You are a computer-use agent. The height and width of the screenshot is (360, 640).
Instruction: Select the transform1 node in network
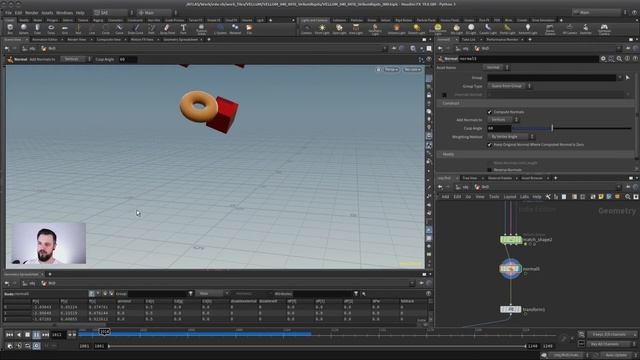click(511, 309)
